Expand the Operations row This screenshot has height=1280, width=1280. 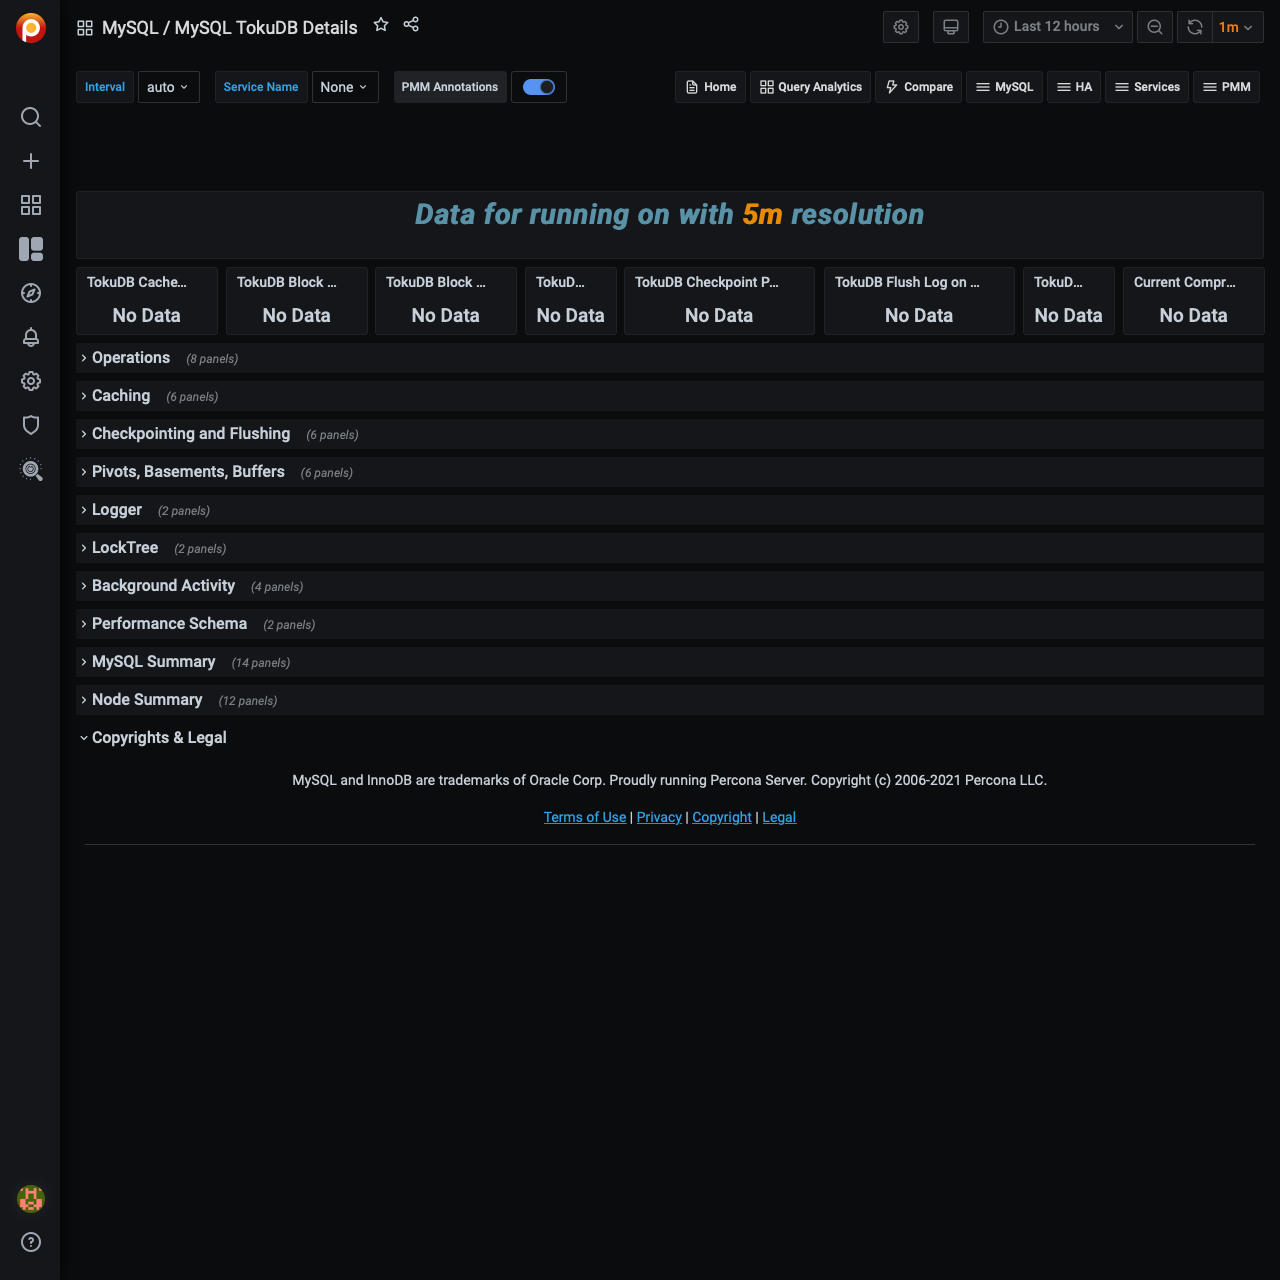pyautogui.click(x=131, y=358)
